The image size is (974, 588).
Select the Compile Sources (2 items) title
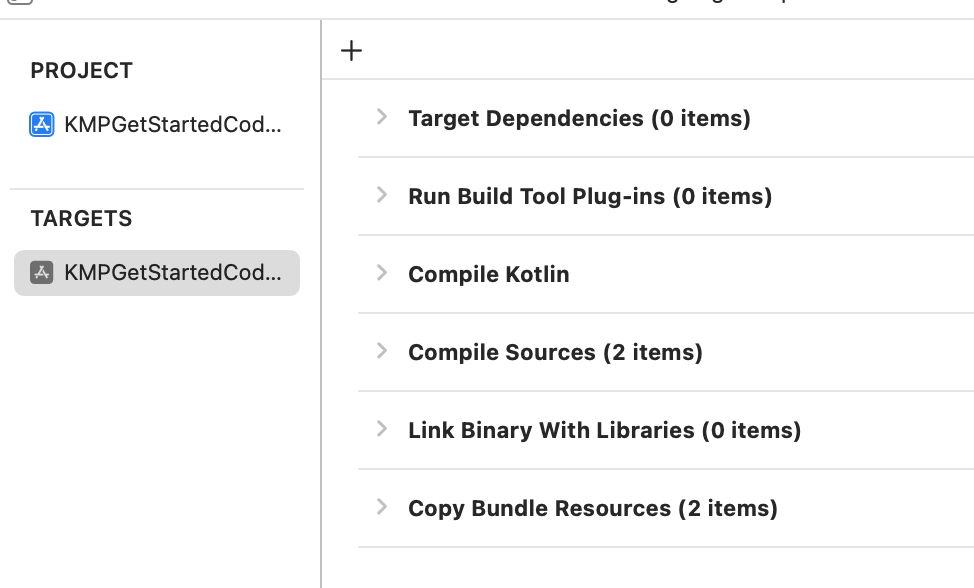point(555,352)
